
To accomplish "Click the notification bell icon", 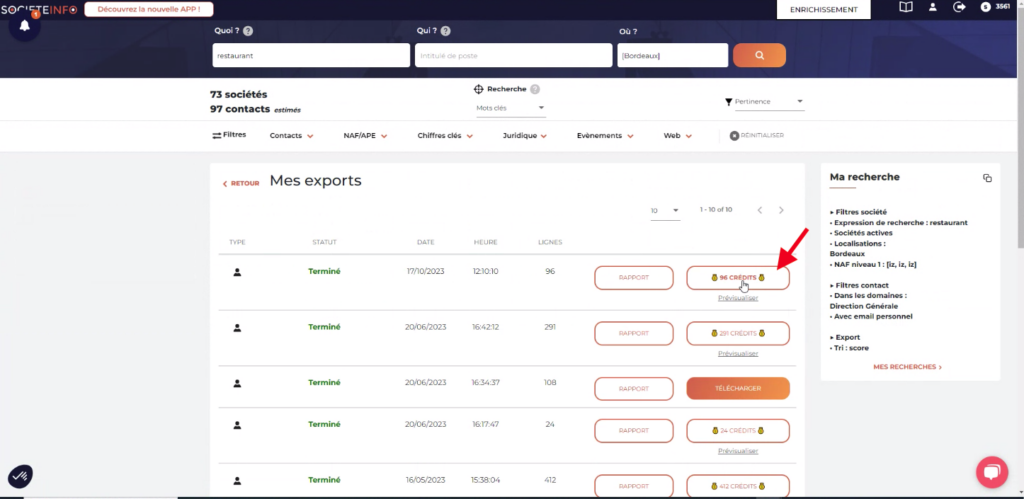I will tap(24, 26).
